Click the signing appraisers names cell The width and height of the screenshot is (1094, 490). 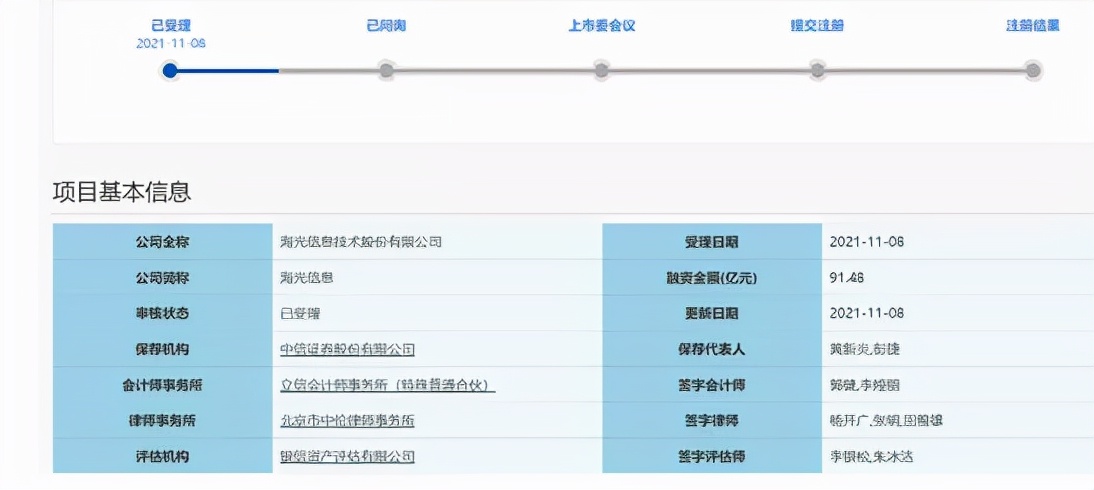click(x=958, y=456)
